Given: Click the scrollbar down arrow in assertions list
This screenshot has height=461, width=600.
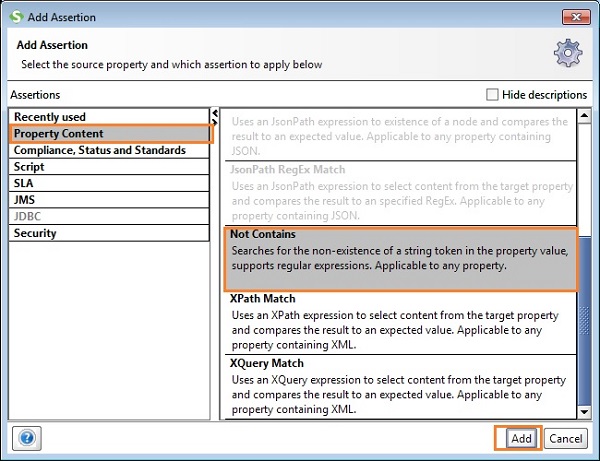Looking at the screenshot, I should click(x=584, y=411).
